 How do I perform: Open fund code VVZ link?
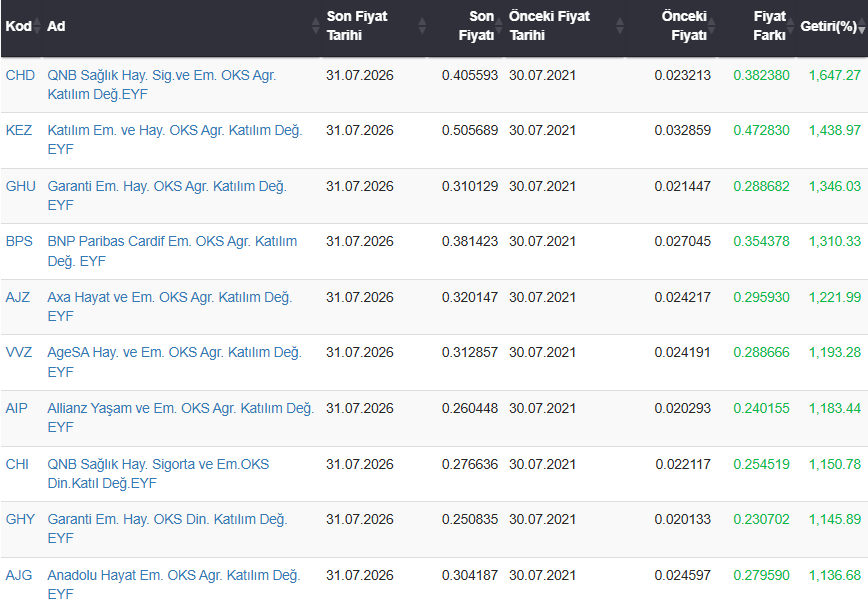click(19, 352)
